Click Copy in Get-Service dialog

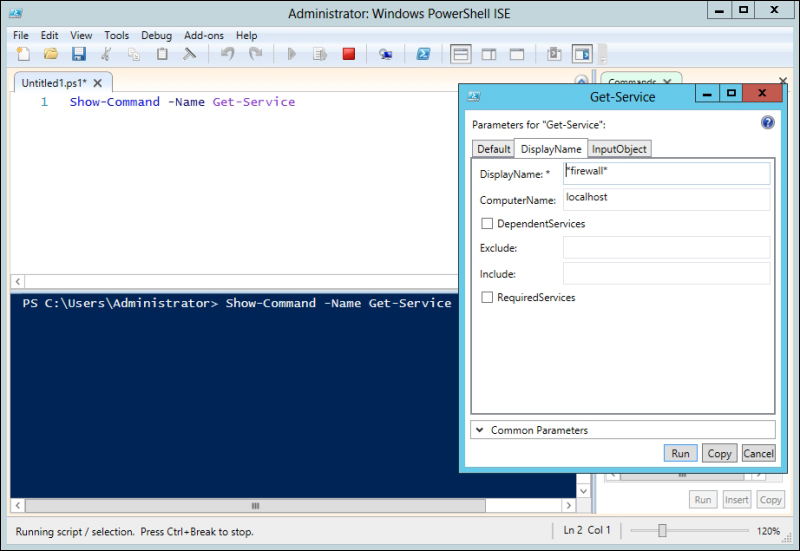tap(719, 453)
